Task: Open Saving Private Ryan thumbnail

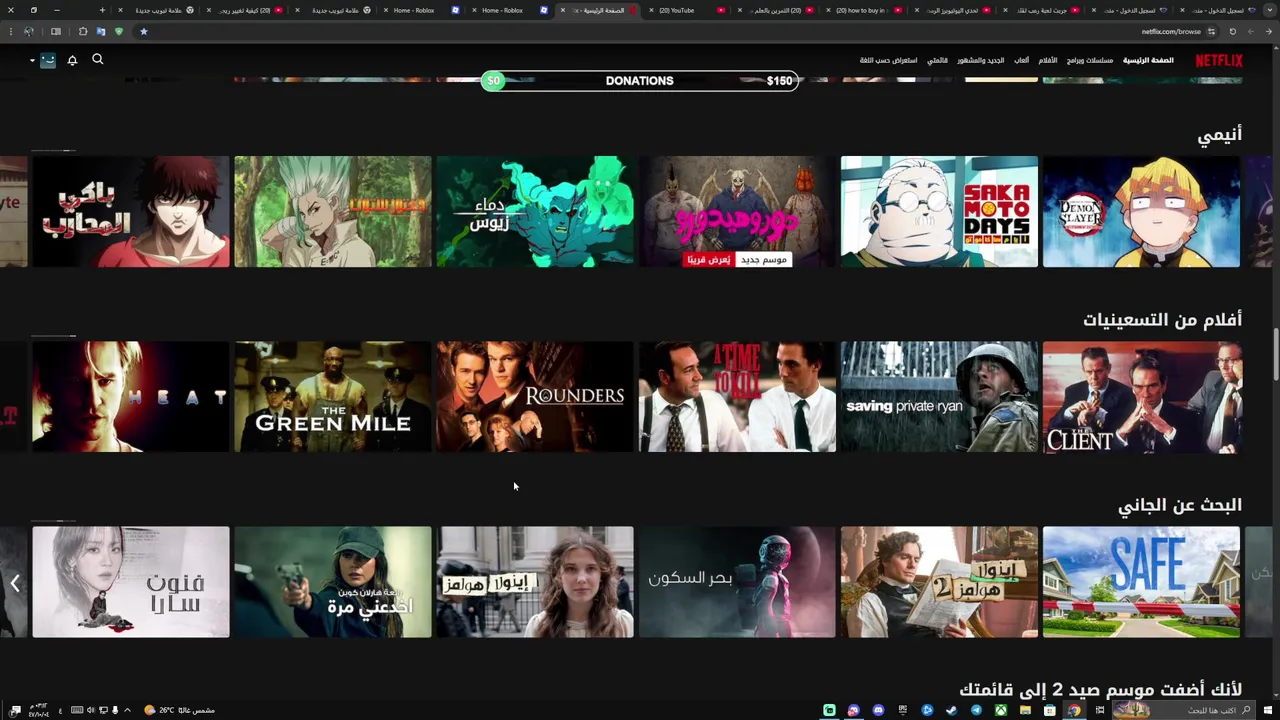Action: [x=939, y=397]
